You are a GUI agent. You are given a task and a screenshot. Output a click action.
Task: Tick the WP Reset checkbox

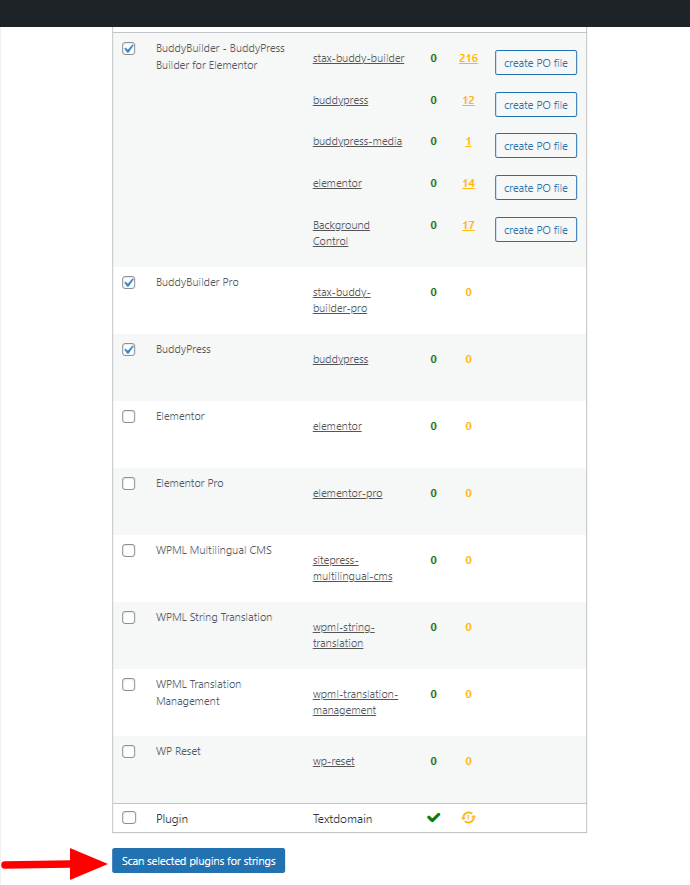tap(129, 752)
